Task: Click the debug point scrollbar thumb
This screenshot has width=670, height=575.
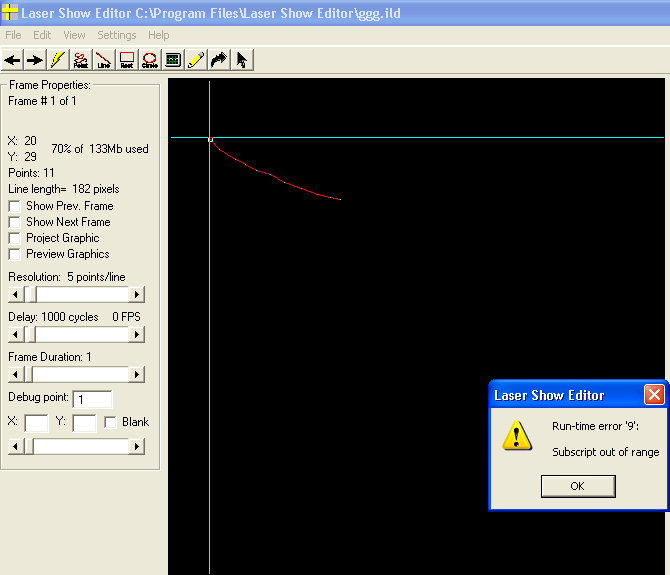Action: click(x=29, y=447)
